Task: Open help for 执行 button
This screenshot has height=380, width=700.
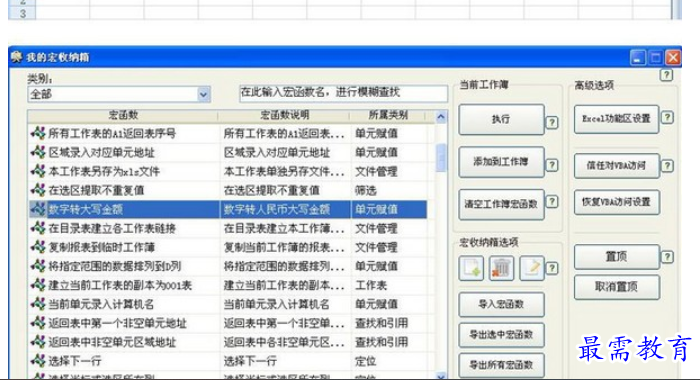Action: 552,122
